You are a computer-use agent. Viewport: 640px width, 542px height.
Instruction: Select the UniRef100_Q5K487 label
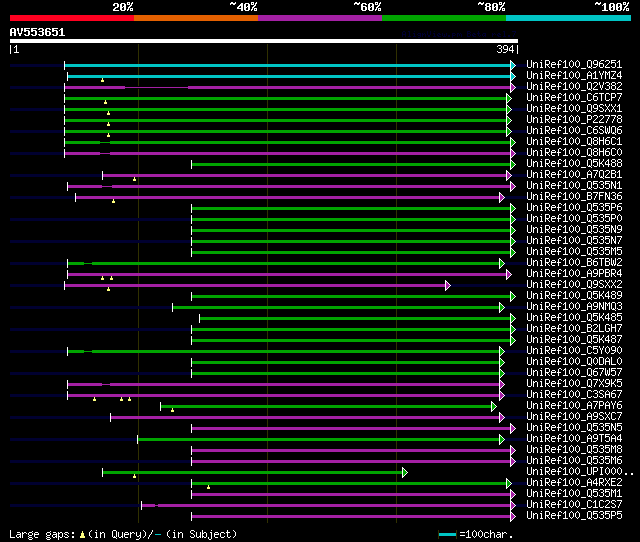(x=574, y=340)
